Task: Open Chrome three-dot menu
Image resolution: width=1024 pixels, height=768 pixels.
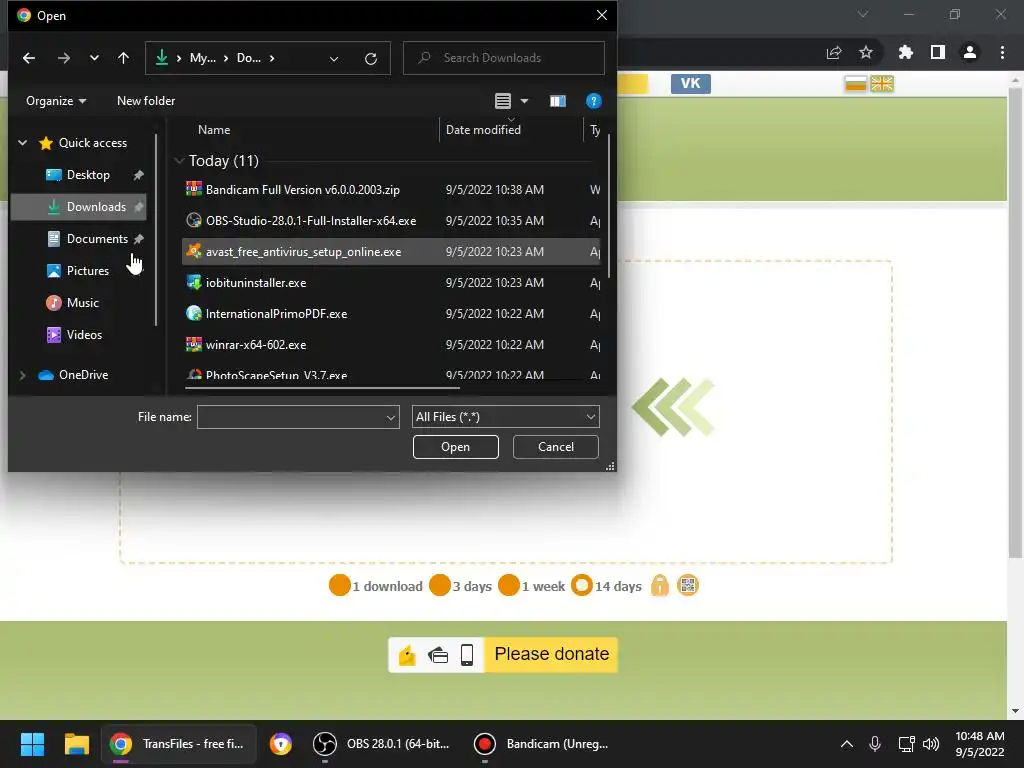Action: tap(1002, 52)
